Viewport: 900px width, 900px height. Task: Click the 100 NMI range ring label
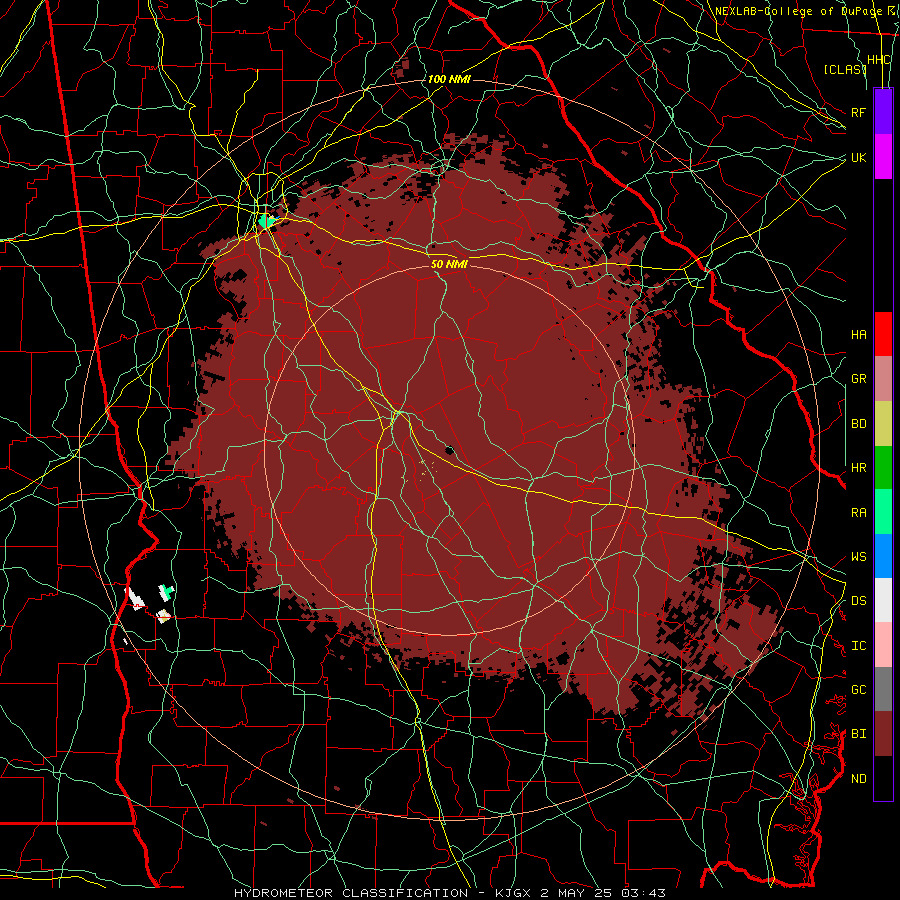449,79
